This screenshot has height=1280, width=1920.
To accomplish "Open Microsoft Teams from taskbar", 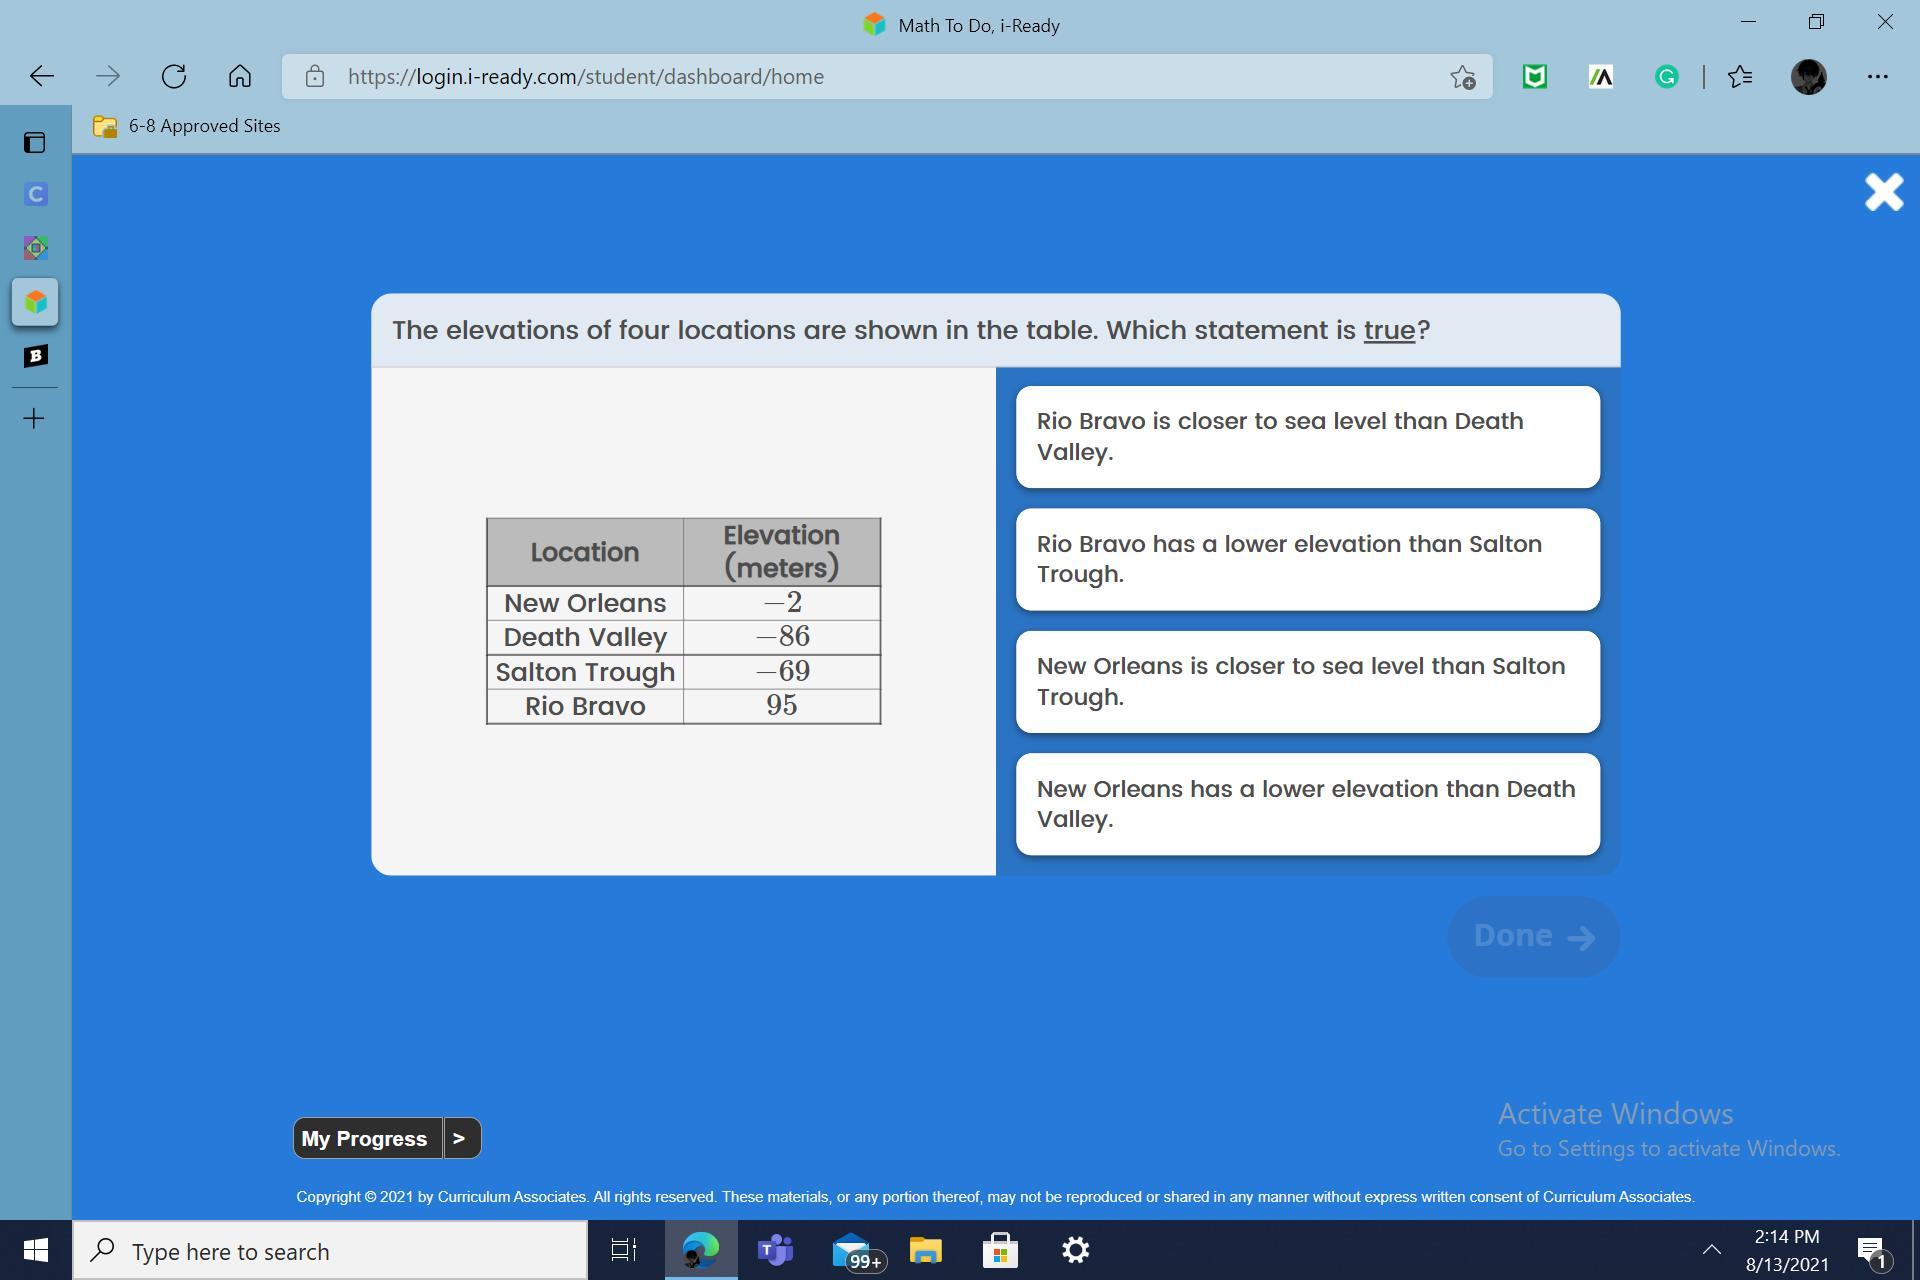I will click(x=775, y=1251).
